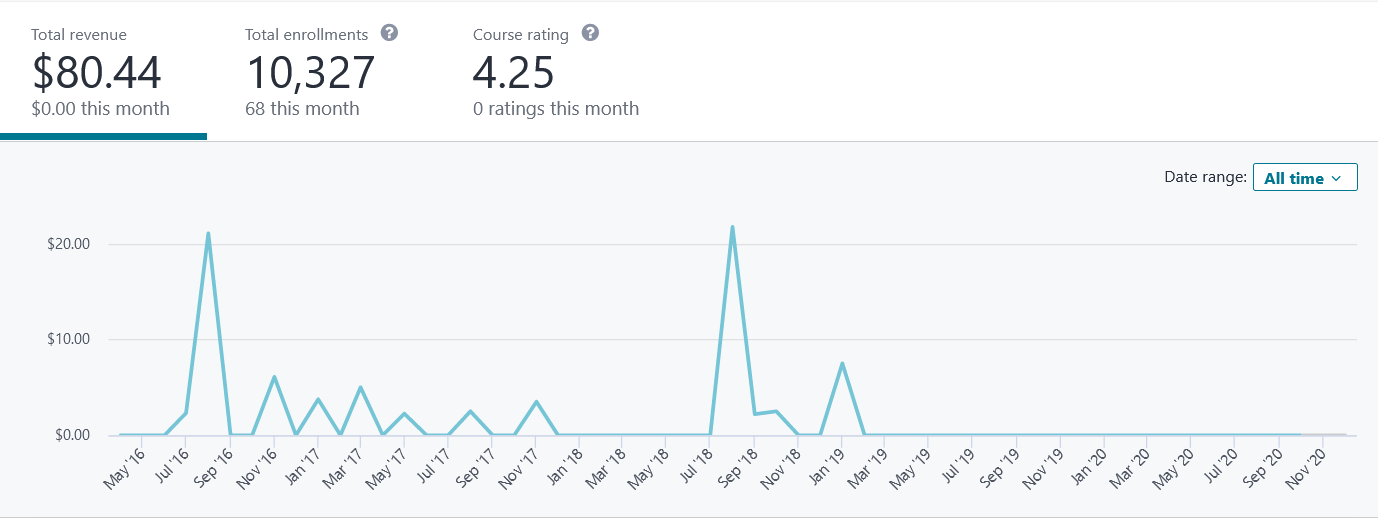Switch to the Total enrollments tab

pos(322,71)
